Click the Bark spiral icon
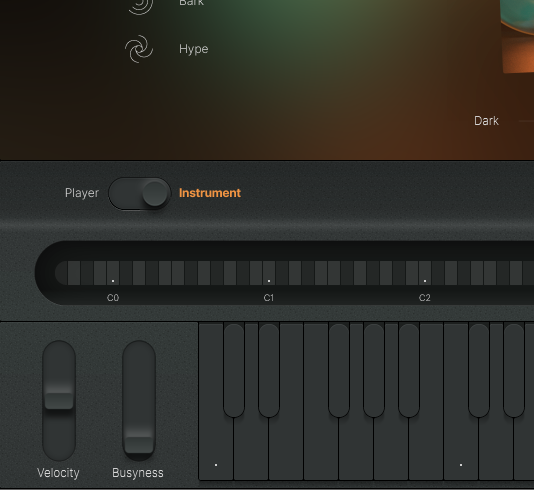This screenshot has width=534, height=490. point(140,5)
